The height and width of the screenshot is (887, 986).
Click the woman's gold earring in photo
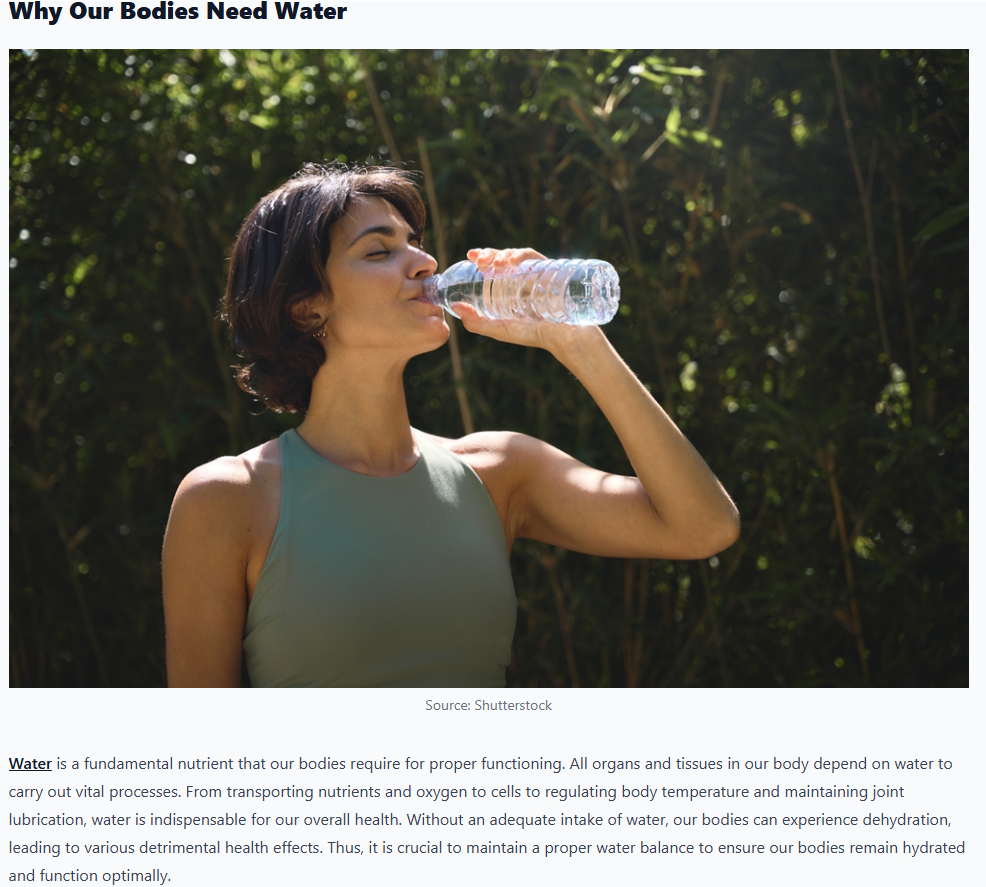(x=321, y=333)
